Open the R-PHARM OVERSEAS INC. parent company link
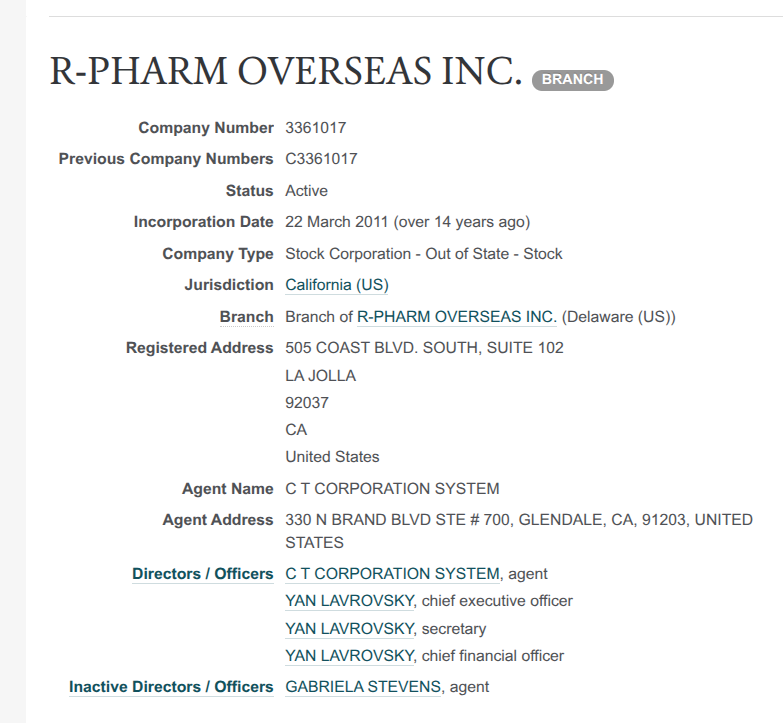The width and height of the screenshot is (783, 723). point(456,317)
